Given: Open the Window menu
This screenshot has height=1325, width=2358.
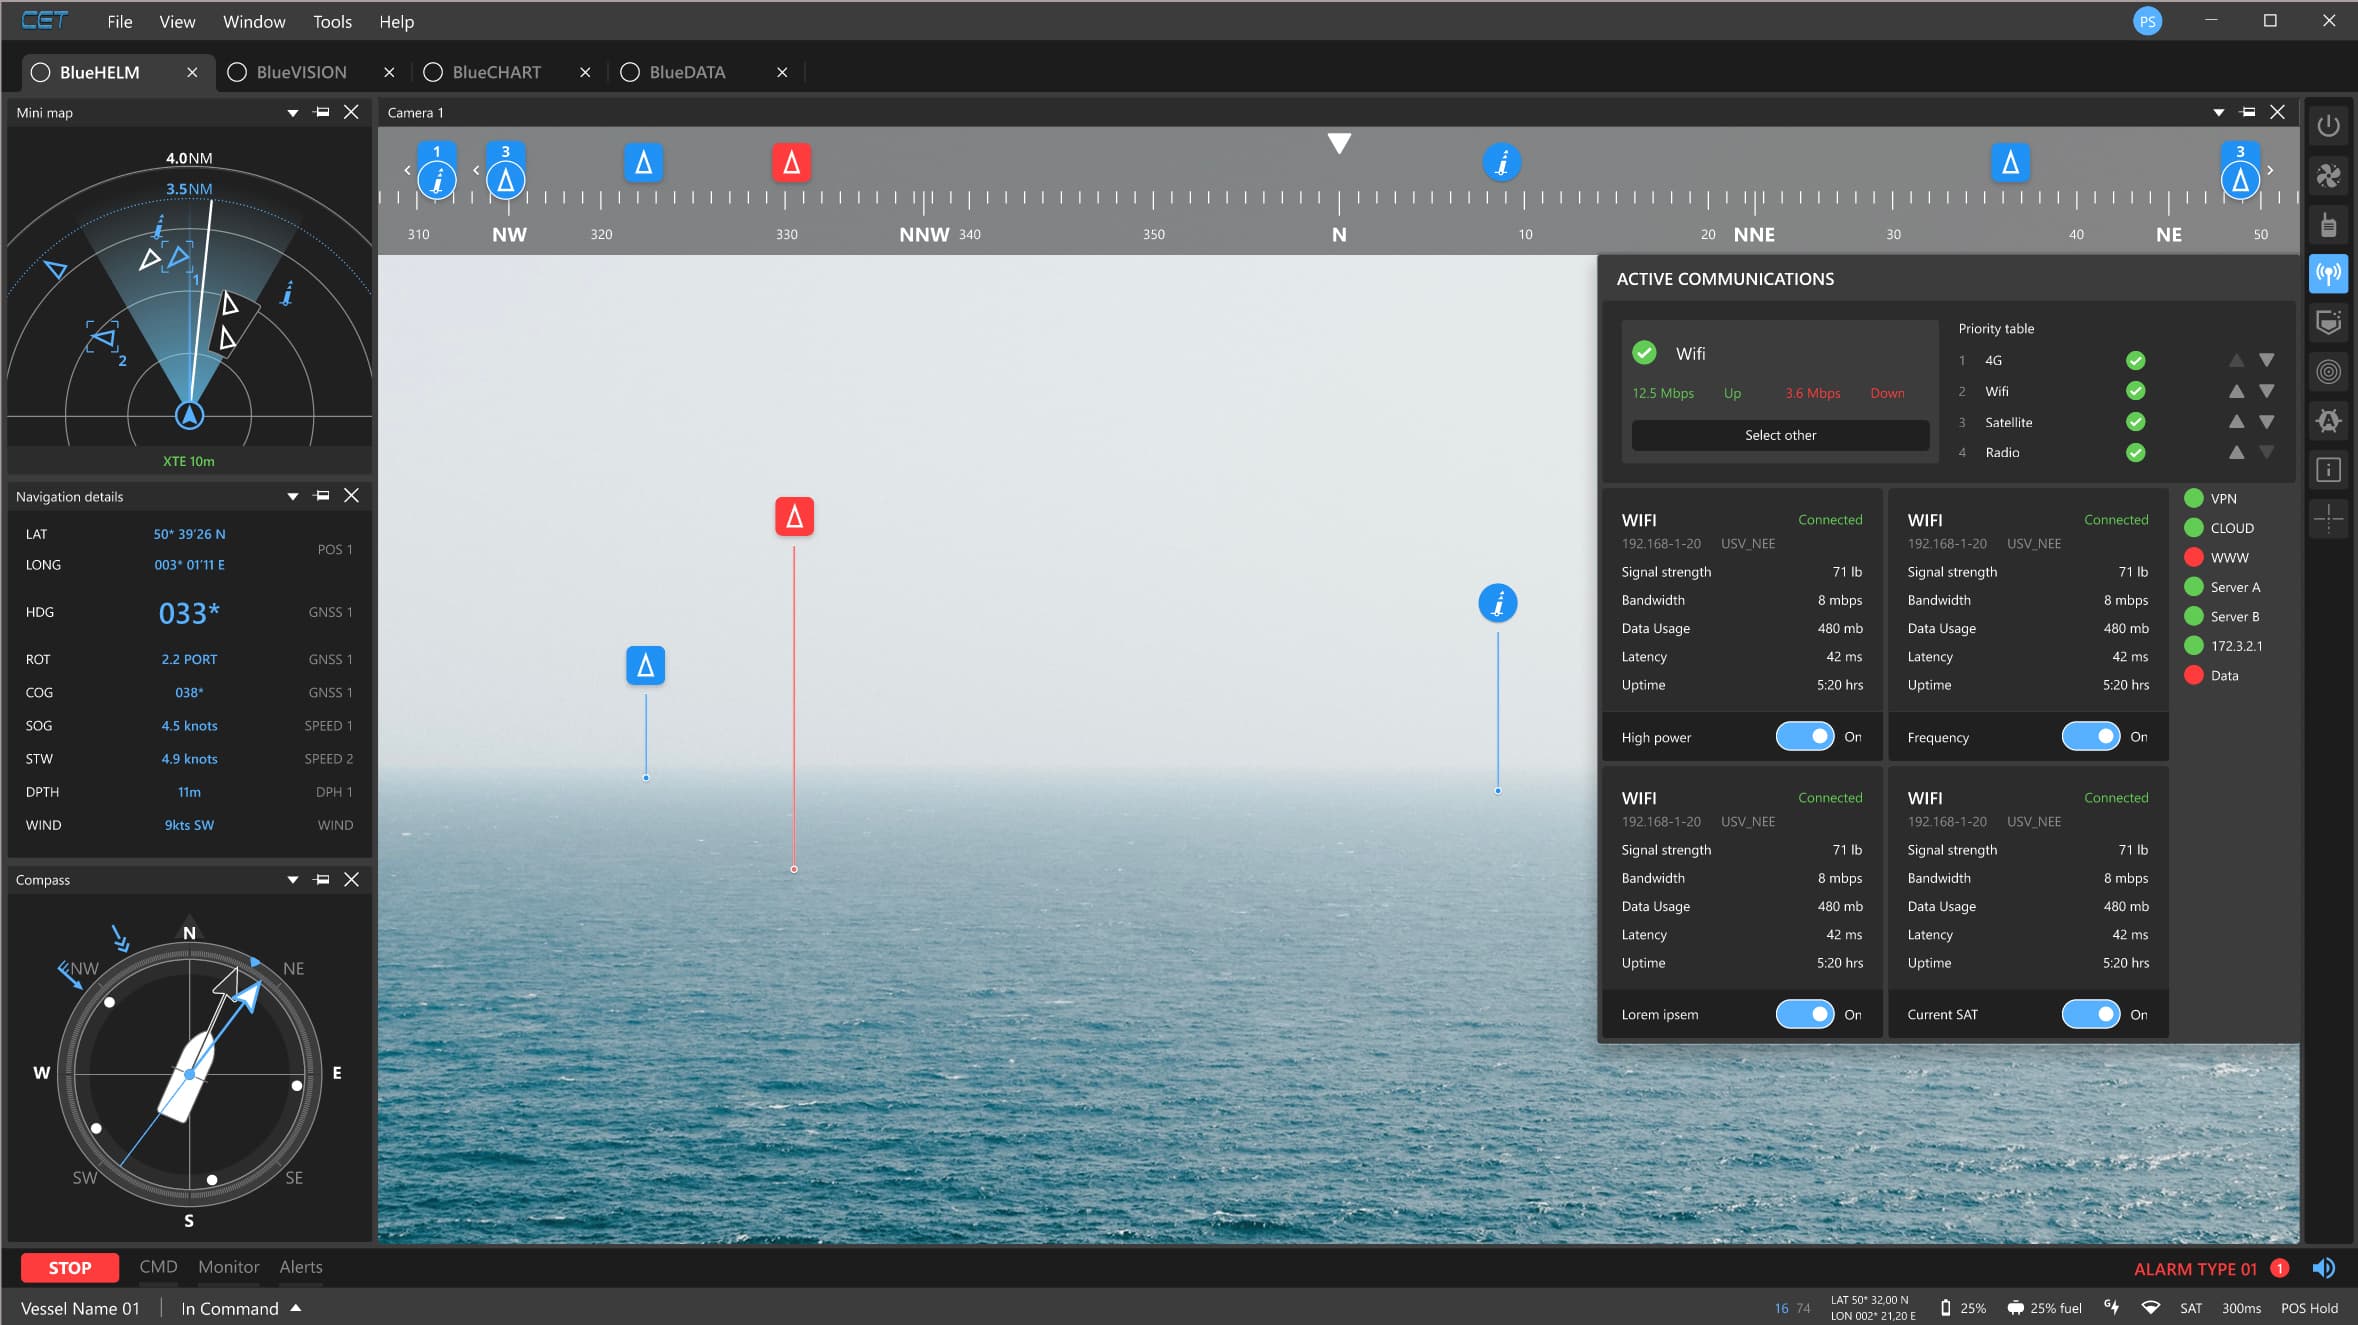Looking at the screenshot, I should point(254,21).
